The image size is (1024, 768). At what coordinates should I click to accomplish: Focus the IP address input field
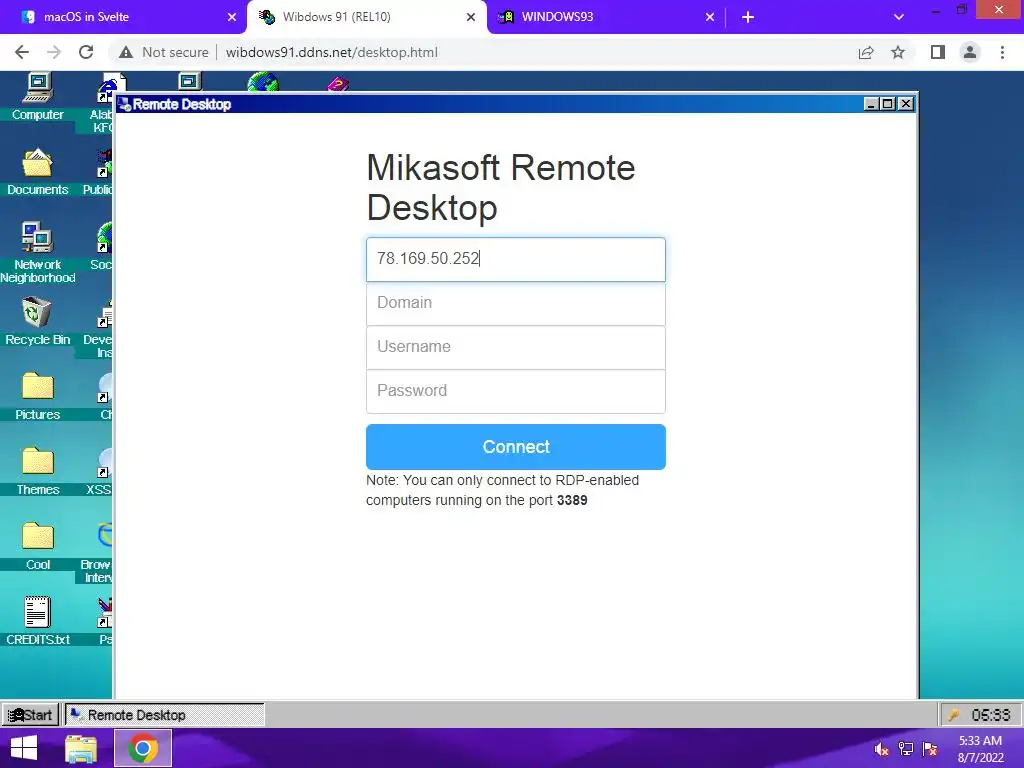(516, 259)
